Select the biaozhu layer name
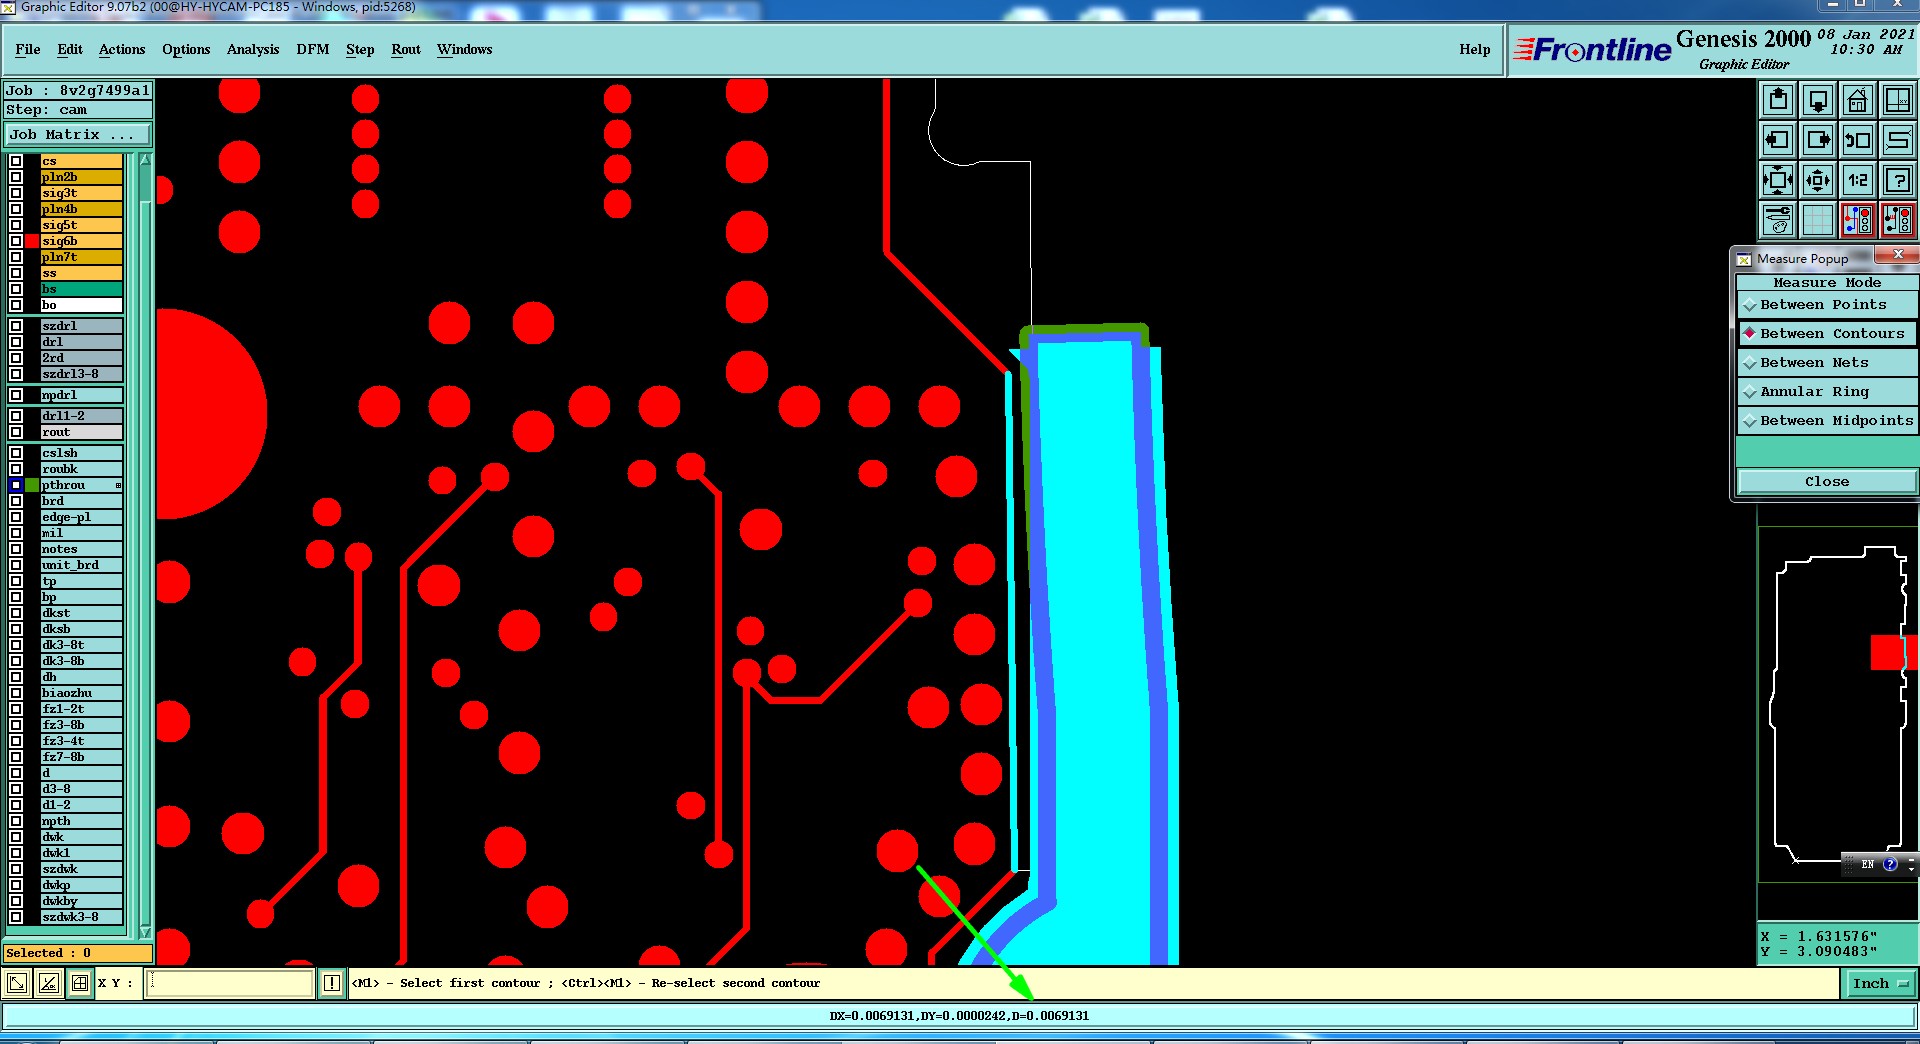Image resolution: width=1920 pixels, height=1044 pixels. (x=81, y=693)
